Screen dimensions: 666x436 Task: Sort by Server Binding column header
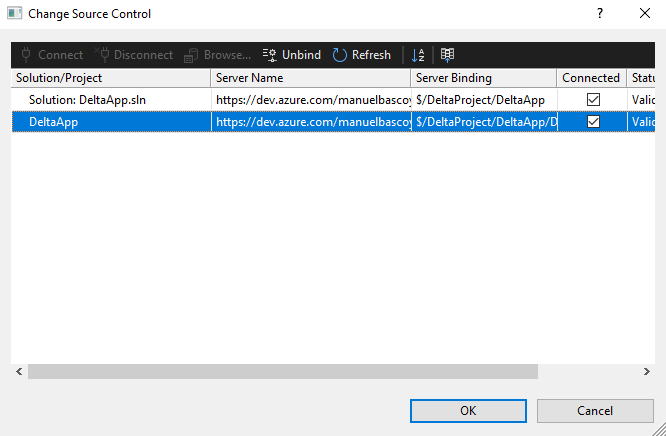tap(483, 78)
